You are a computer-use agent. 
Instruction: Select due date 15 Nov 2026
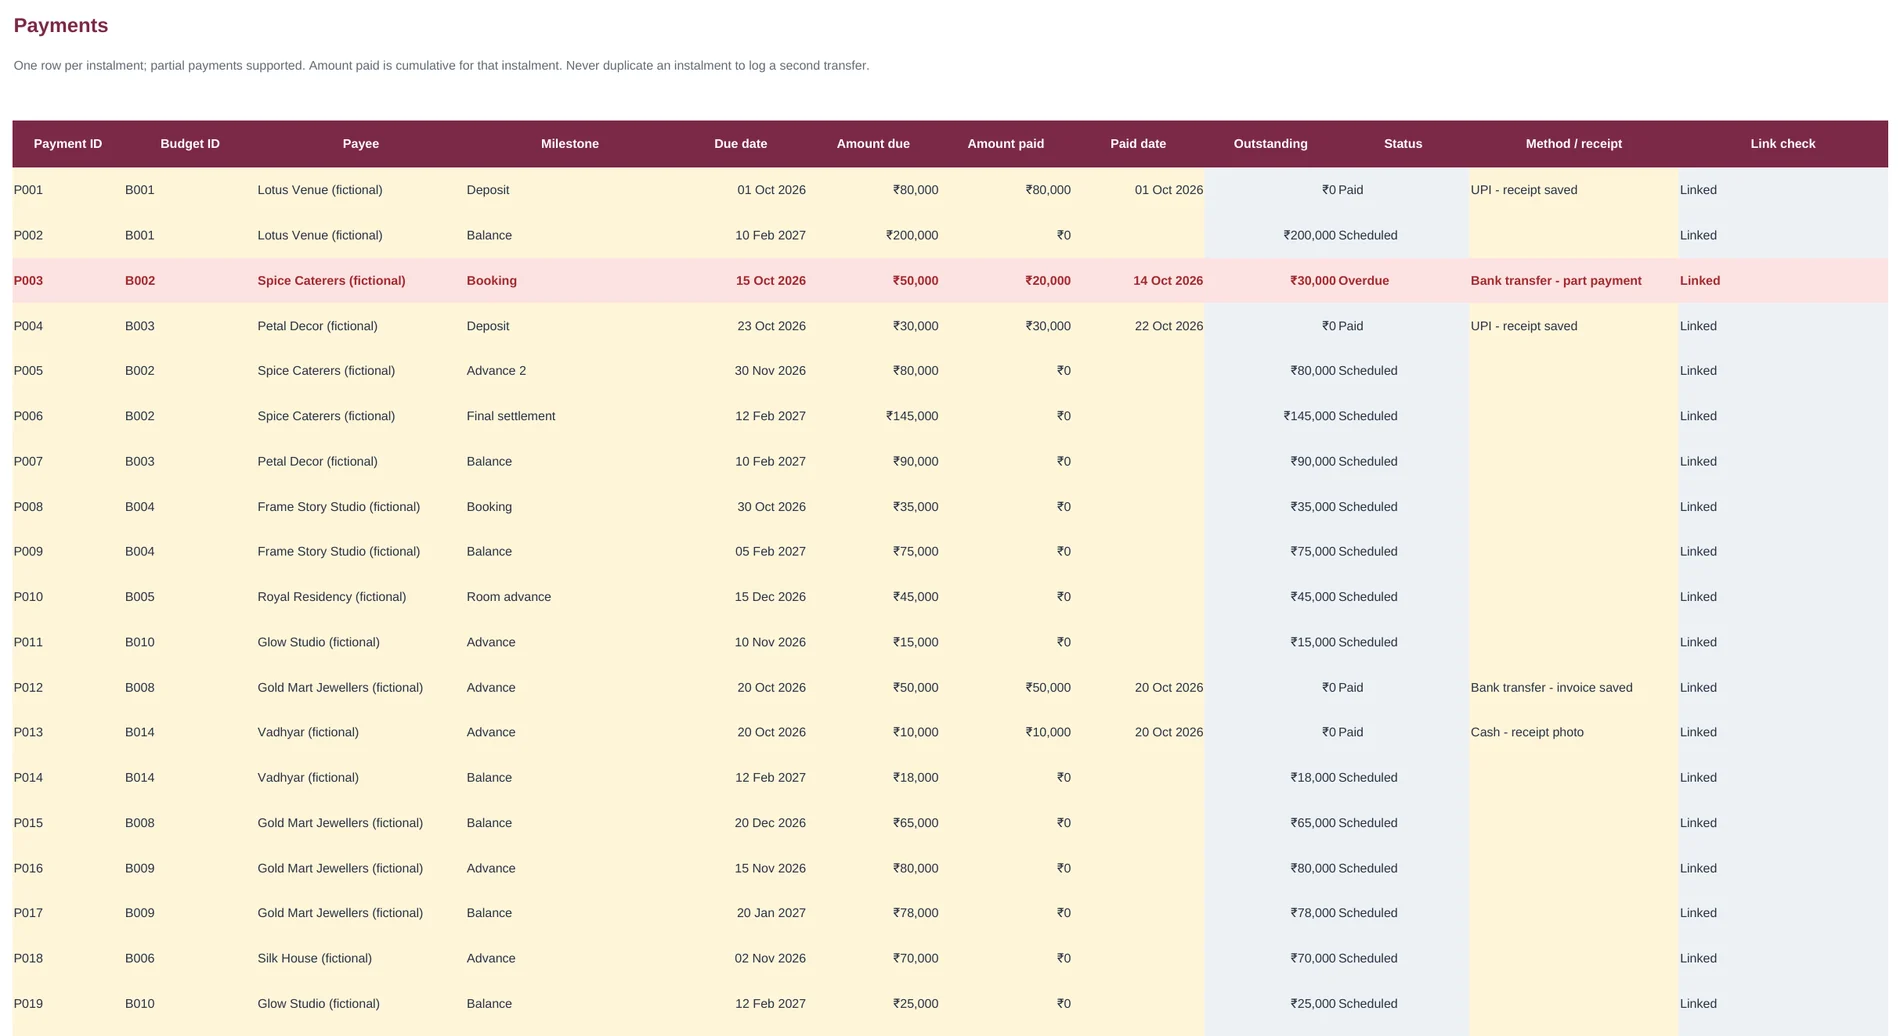(x=741, y=868)
